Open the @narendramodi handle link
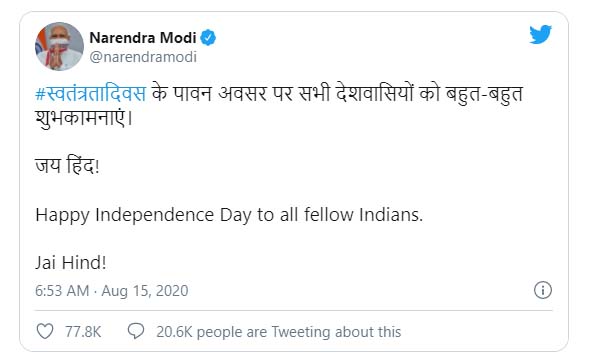Screen dimensions: 591x361 pos(143,57)
